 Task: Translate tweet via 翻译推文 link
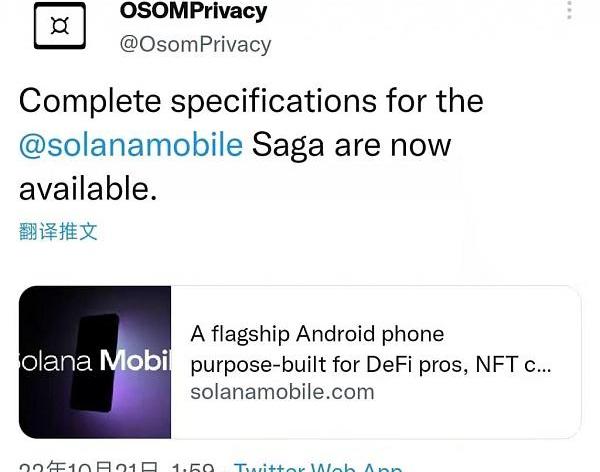click(58, 231)
